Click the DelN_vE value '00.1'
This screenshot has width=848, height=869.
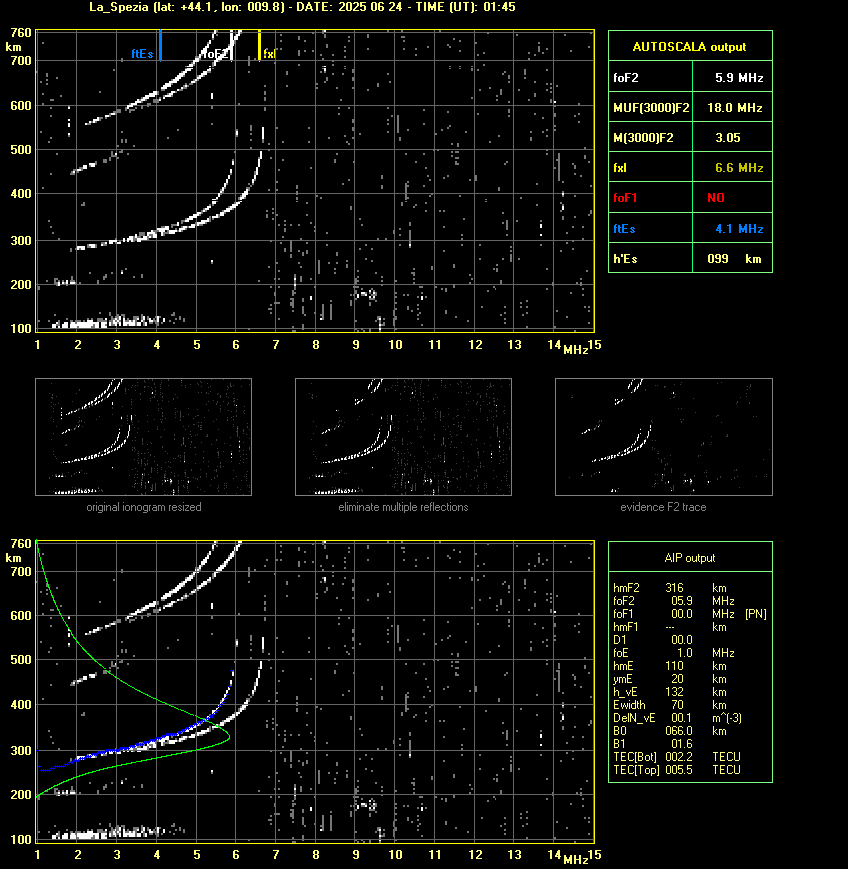682,718
